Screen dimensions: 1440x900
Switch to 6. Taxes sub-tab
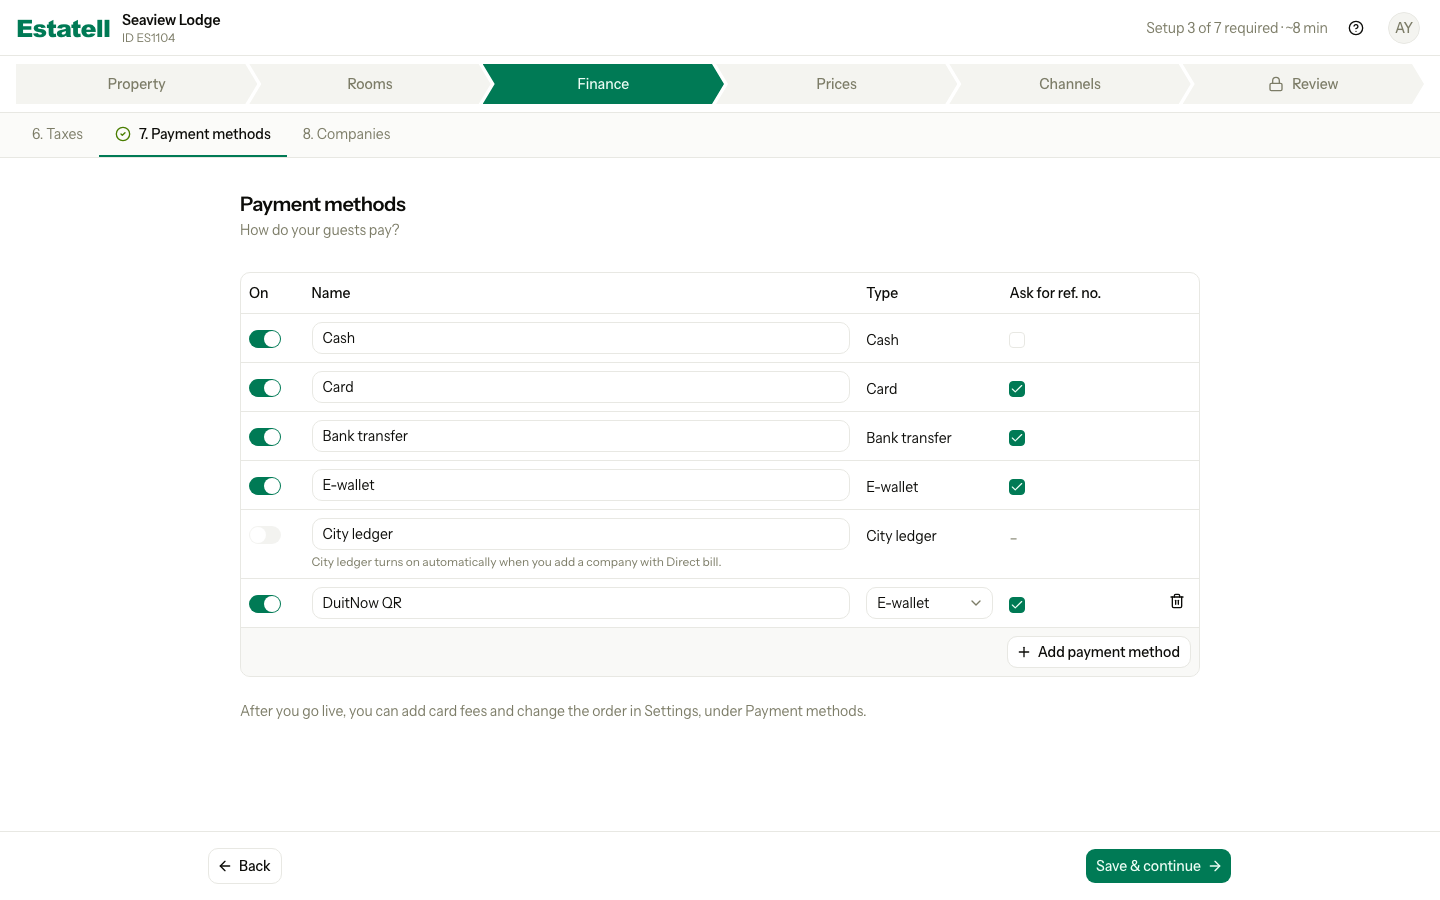[57, 134]
